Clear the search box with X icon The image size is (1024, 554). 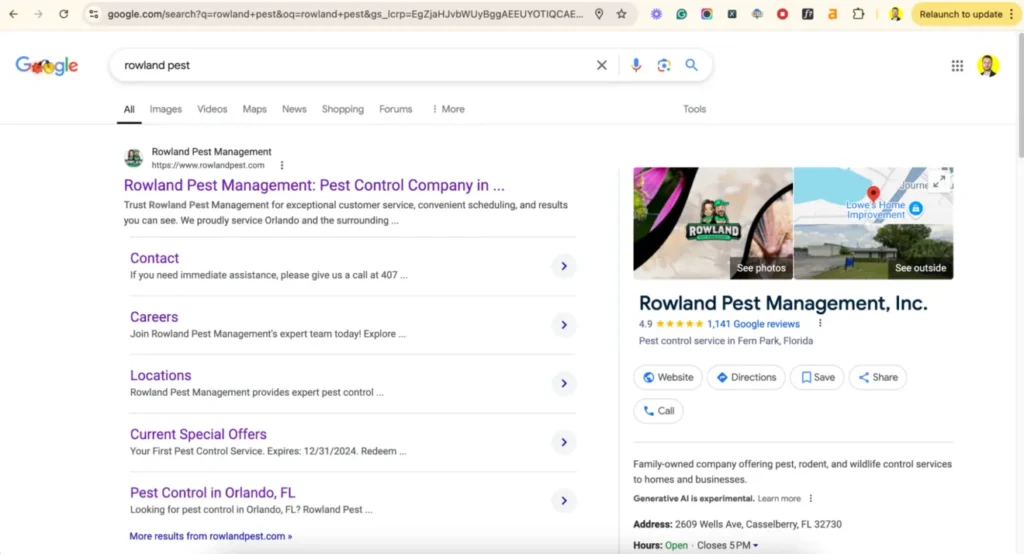(x=602, y=65)
